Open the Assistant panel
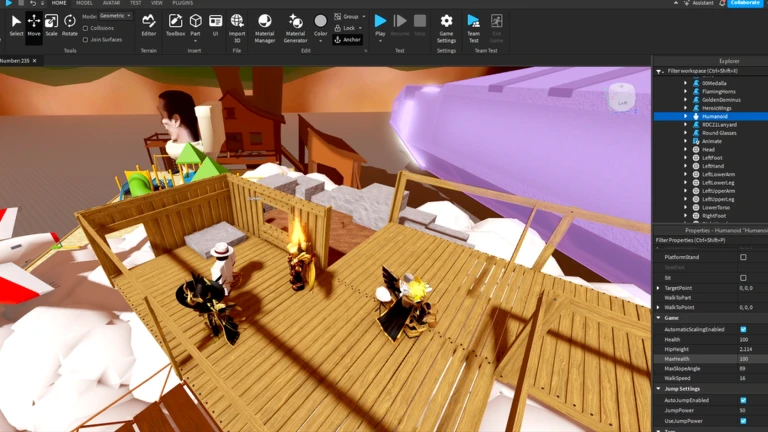Viewport: 768px width, 432px height. pos(699,3)
